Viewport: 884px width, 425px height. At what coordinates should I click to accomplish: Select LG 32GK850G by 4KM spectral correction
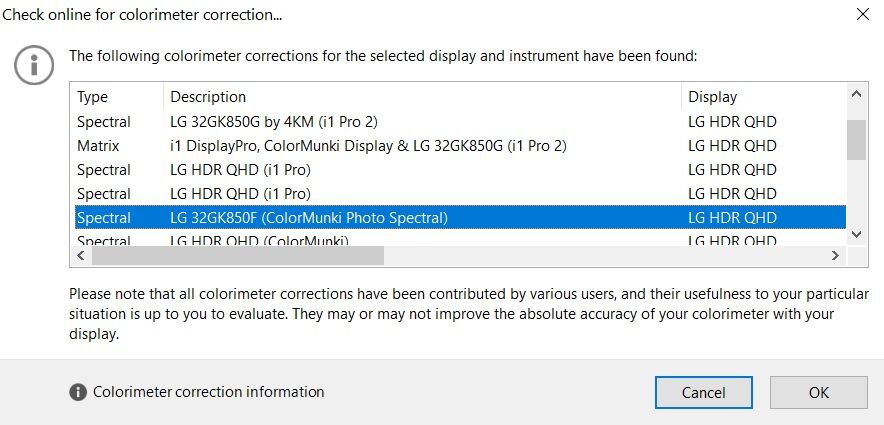460,122
